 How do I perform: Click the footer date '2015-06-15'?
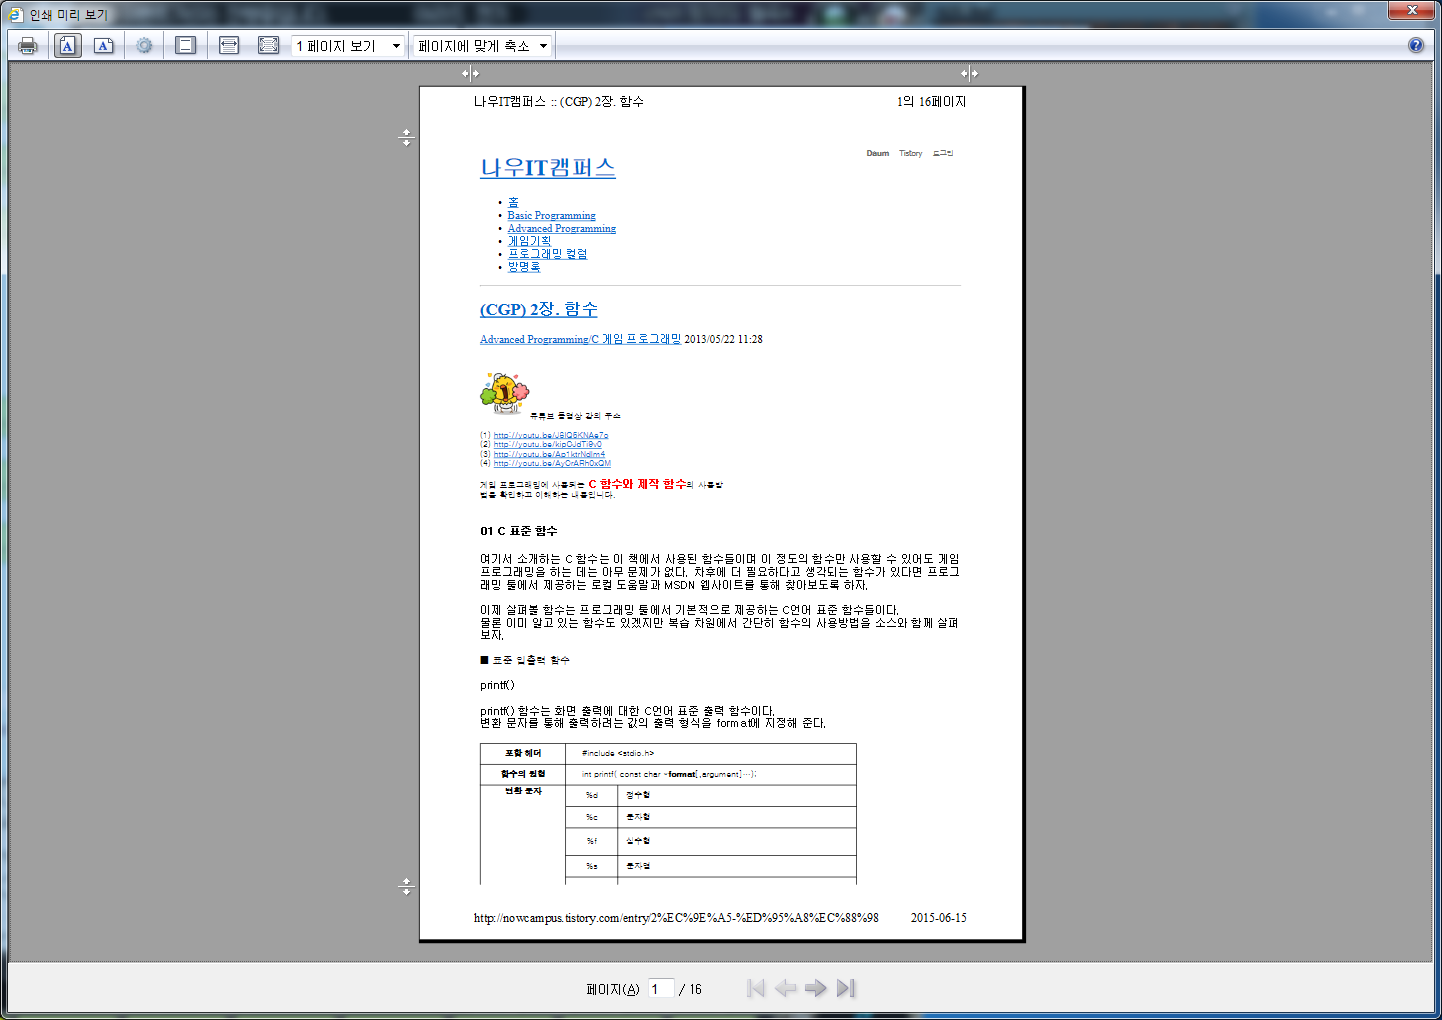(x=938, y=918)
